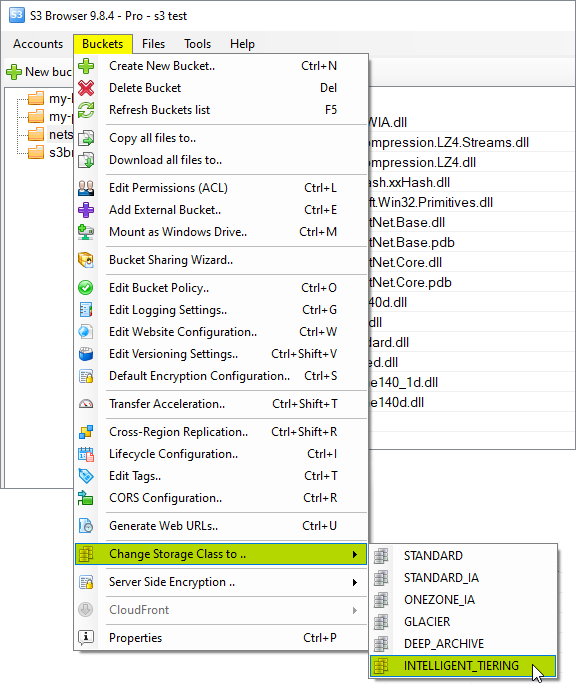
Task: Click the Edit Versioning Settings bucket icon
Action: pyautogui.click(x=86, y=354)
